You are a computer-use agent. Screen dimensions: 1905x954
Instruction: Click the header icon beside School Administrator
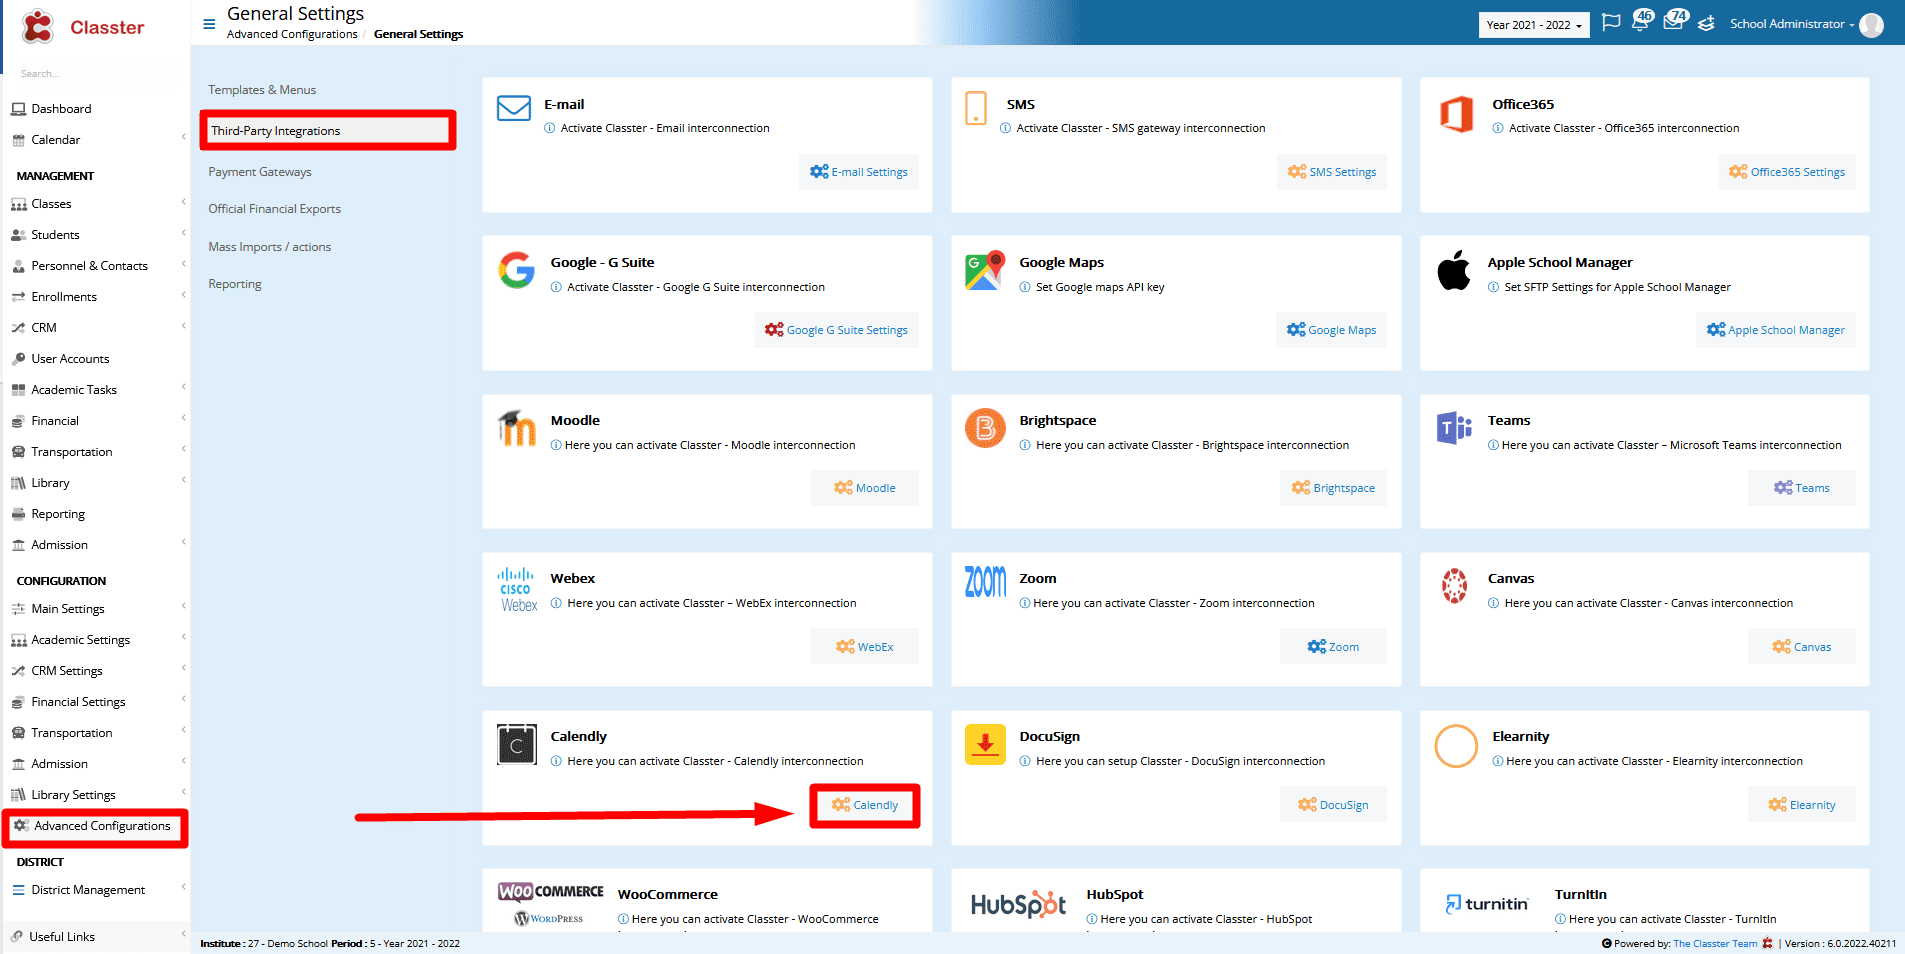[1707, 23]
